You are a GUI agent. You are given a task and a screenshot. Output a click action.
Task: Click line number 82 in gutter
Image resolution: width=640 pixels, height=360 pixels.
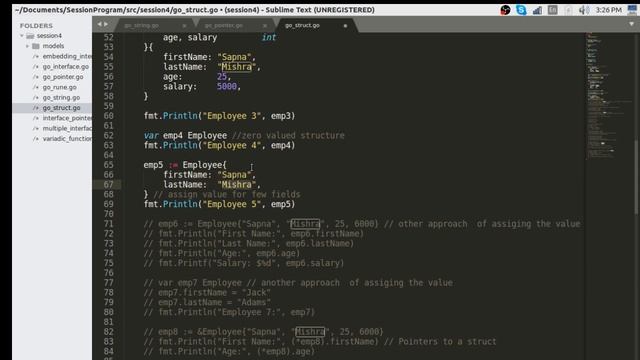pos(108,332)
